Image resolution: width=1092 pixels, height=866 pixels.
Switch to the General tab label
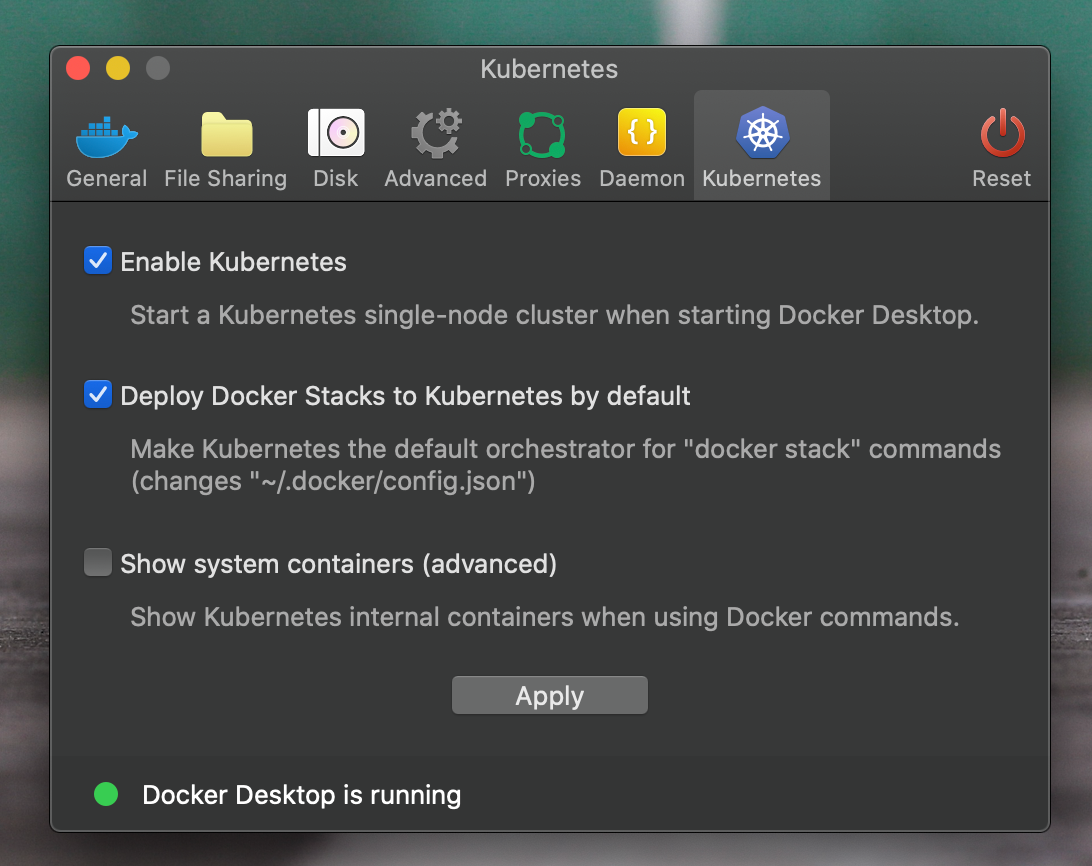(107, 178)
